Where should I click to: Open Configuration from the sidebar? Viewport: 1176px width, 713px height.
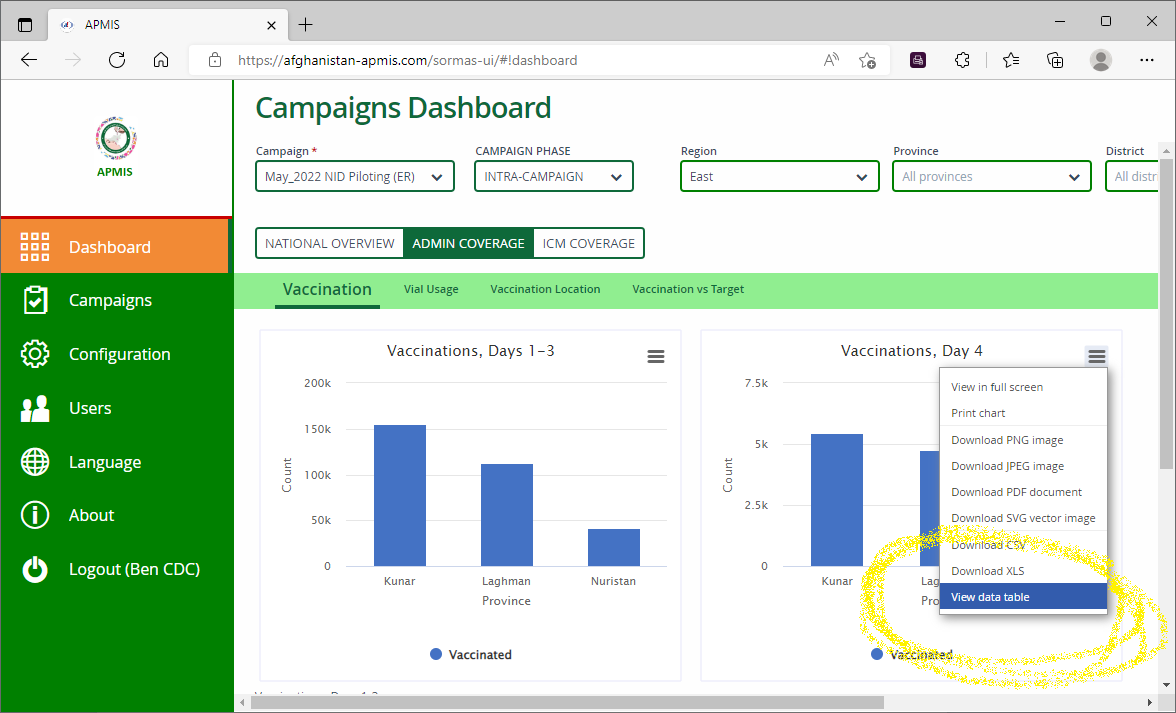click(34, 354)
